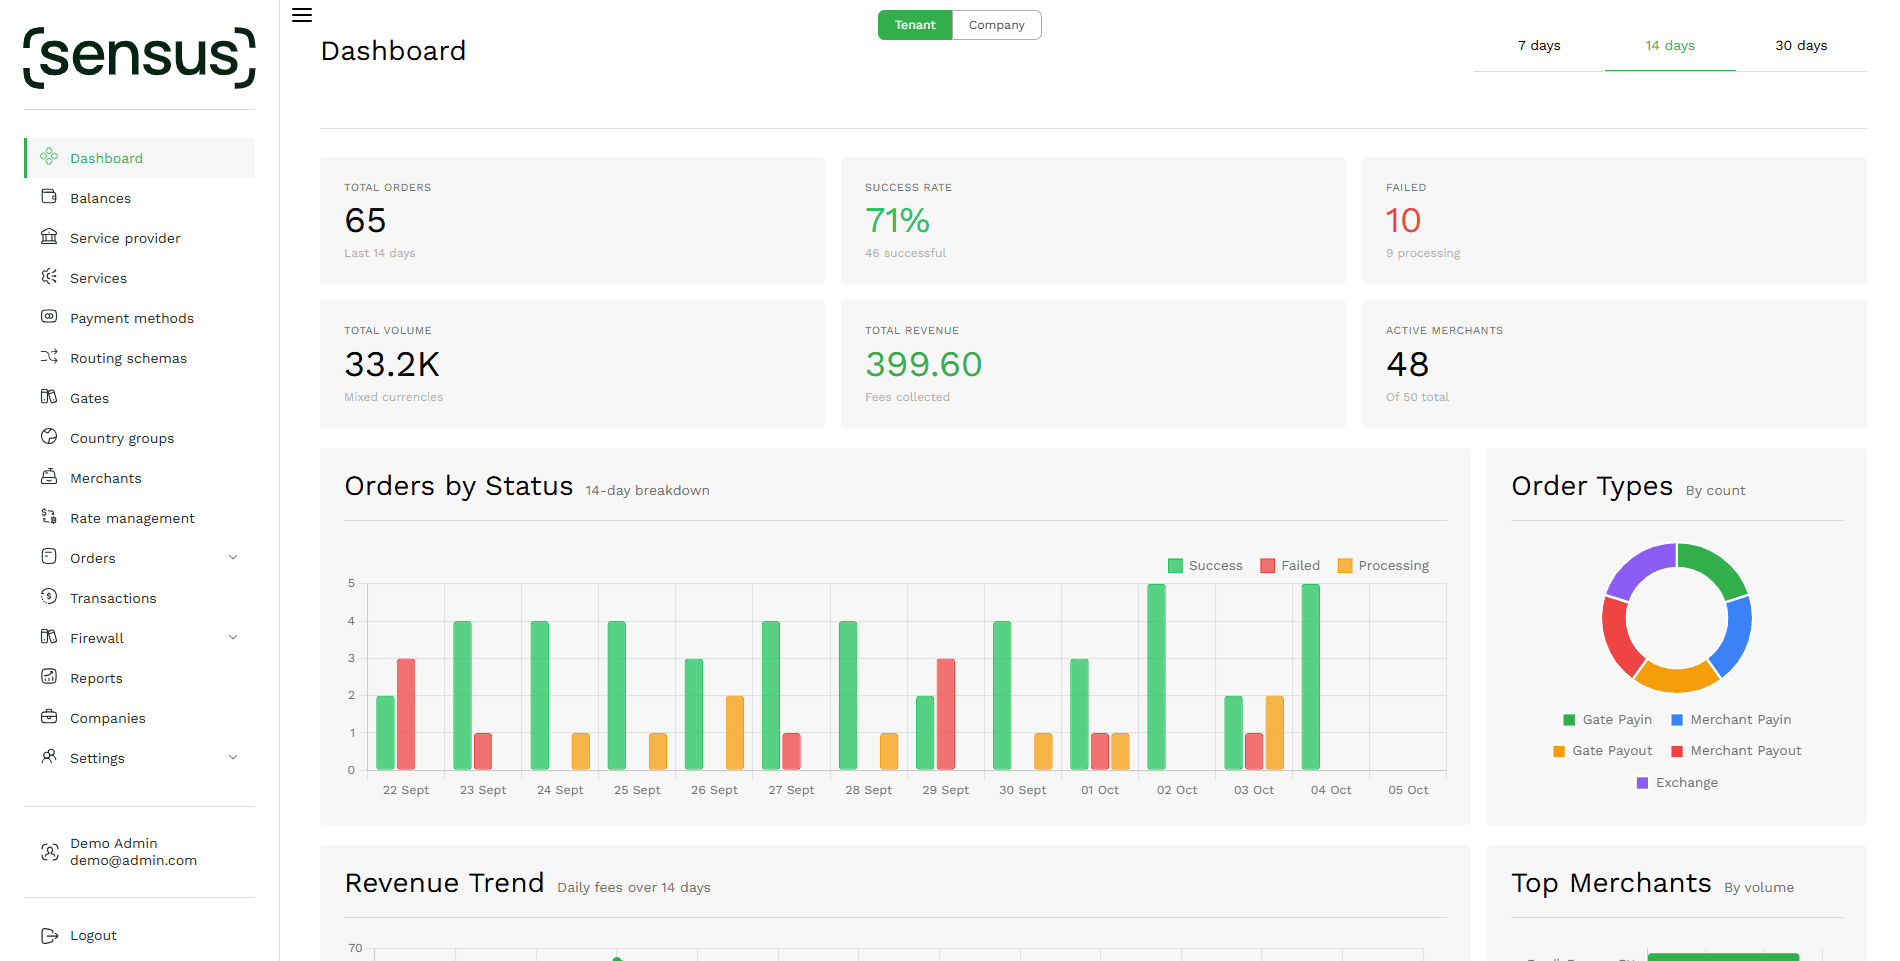Toggle Failed series in chart legend

coord(1290,566)
